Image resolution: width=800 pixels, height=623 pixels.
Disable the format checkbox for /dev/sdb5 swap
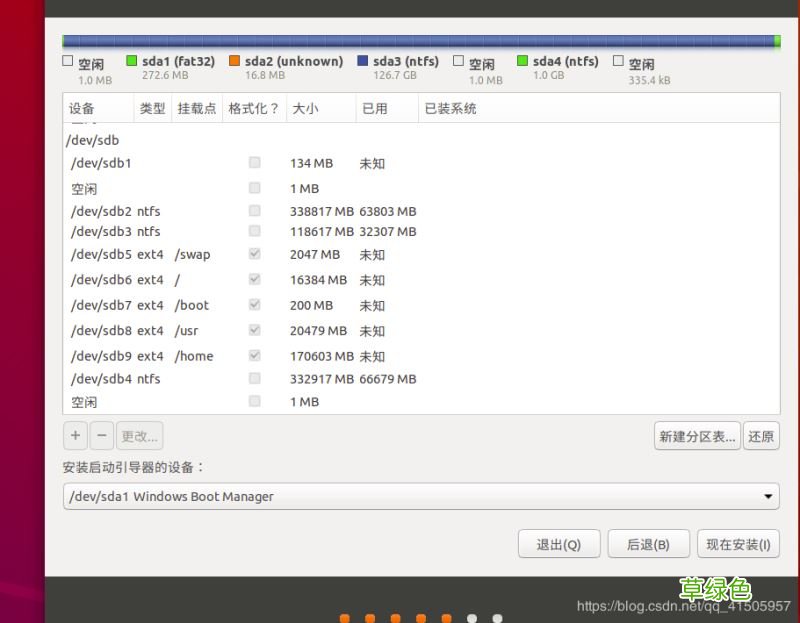pyautogui.click(x=254, y=254)
